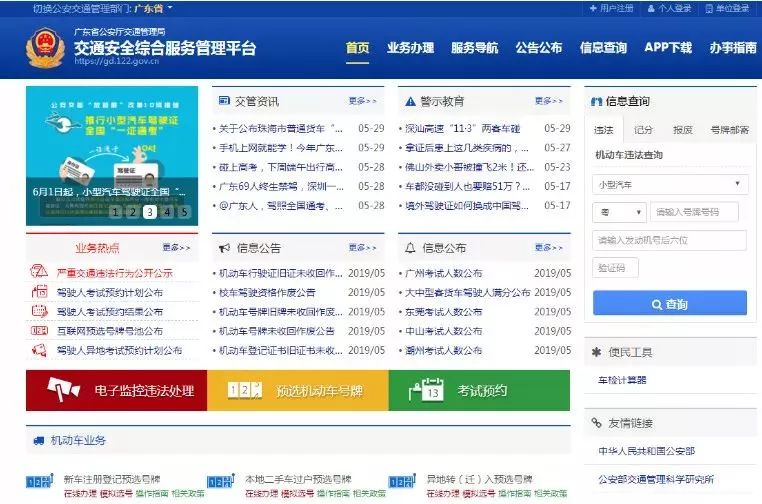The width and height of the screenshot is (762, 504).
Task: Click the 驾驶人考试预约计划公布 icon
Action: click(39, 292)
